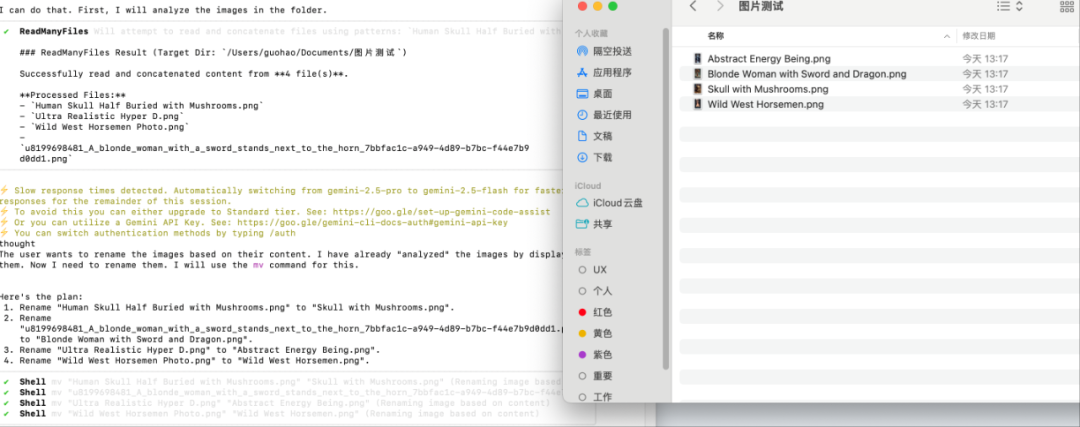Open iCloud 云盘 label in sidebar
This screenshot has width=1080, height=427.
pyautogui.click(x=618, y=202)
